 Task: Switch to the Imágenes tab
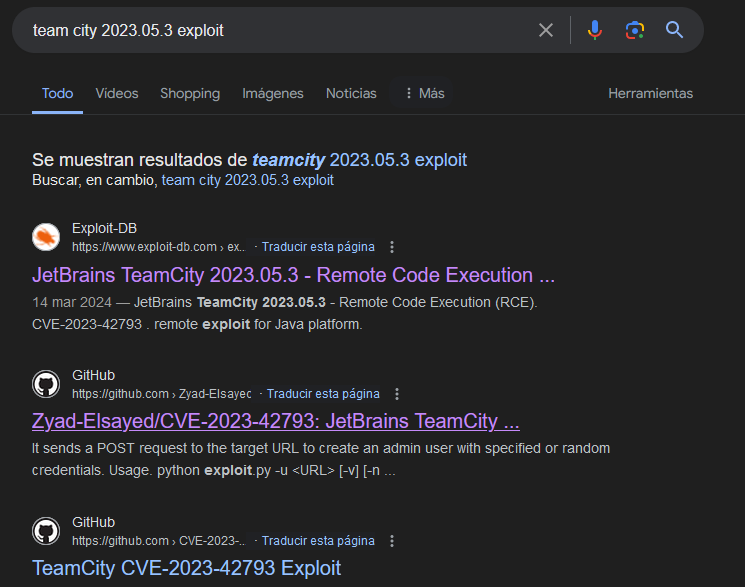point(273,94)
